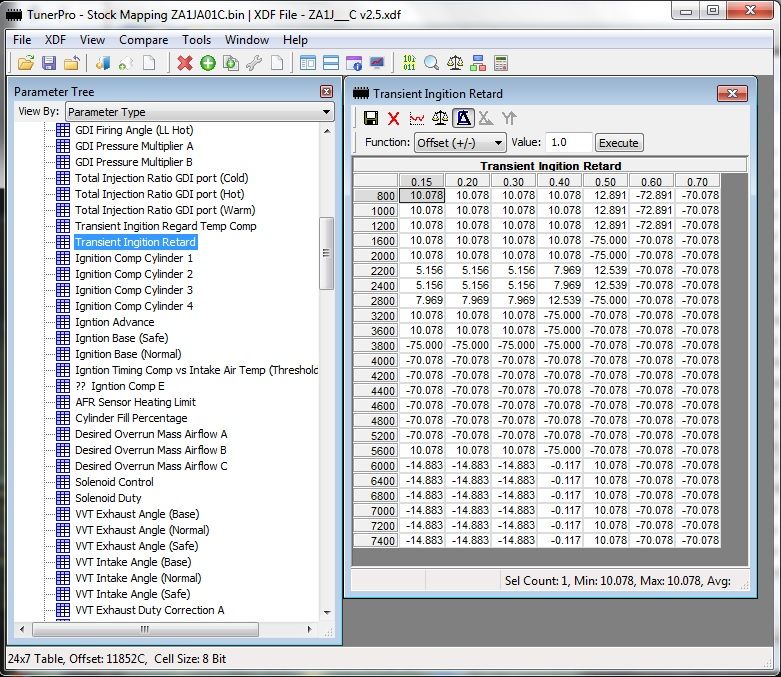This screenshot has height=677, width=781.
Task: Click the binary 101 hex editor icon
Action: [x=408, y=63]
